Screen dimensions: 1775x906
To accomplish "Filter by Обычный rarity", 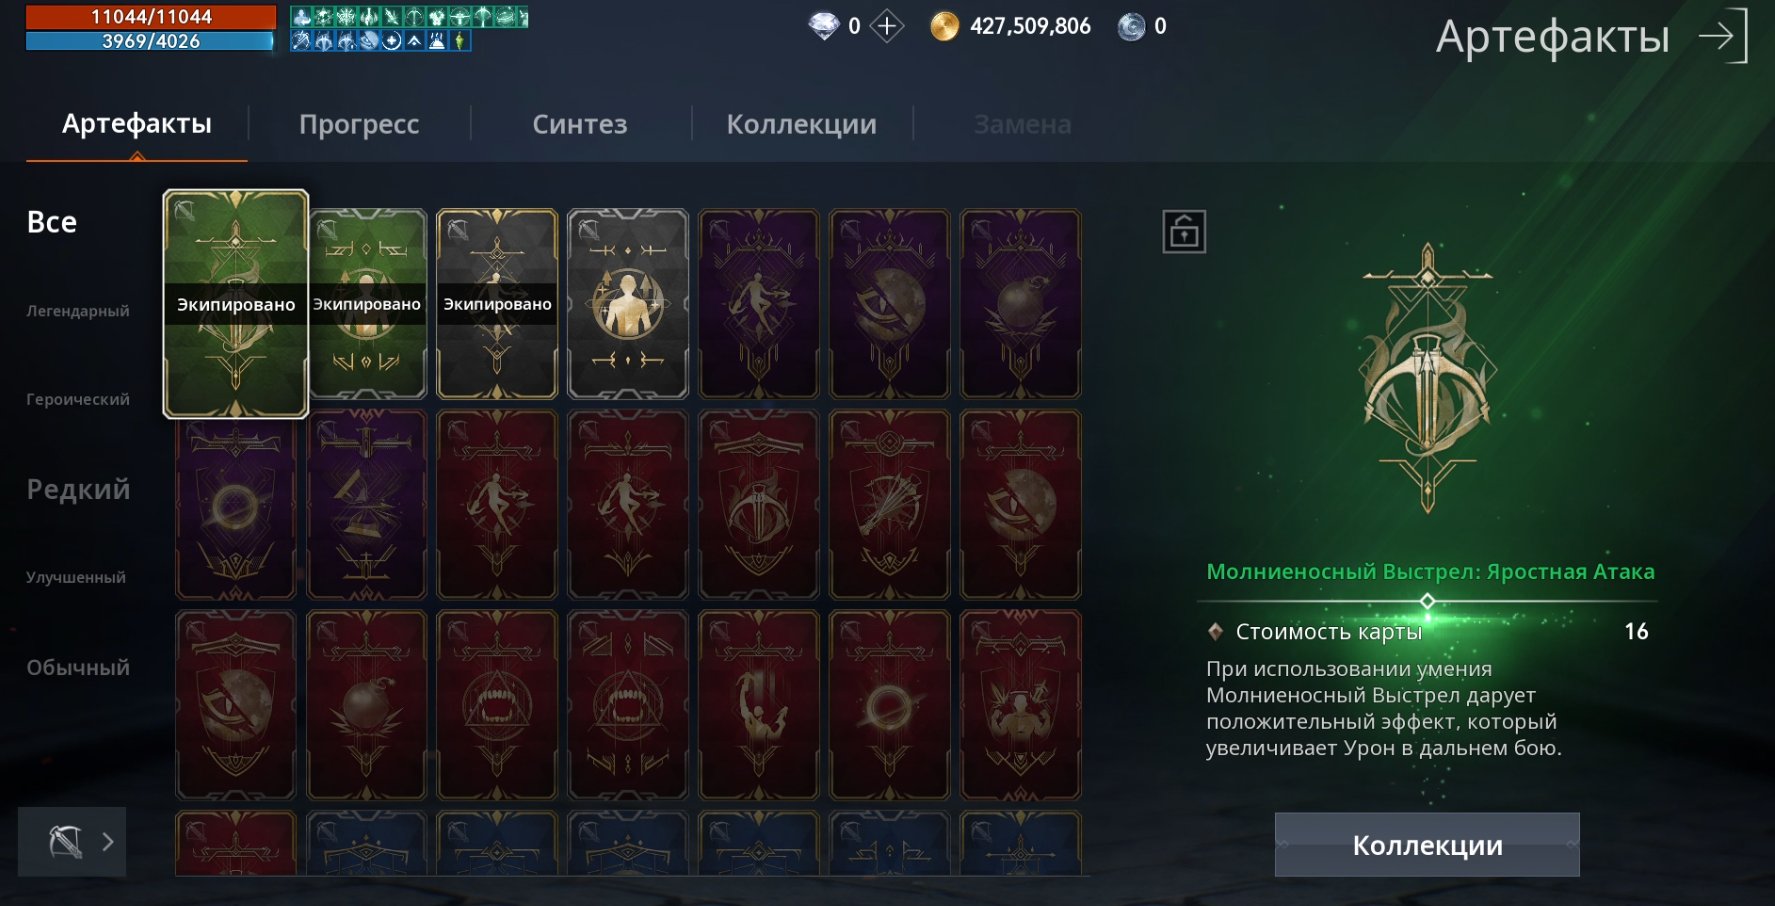I will tap(78, 667).
